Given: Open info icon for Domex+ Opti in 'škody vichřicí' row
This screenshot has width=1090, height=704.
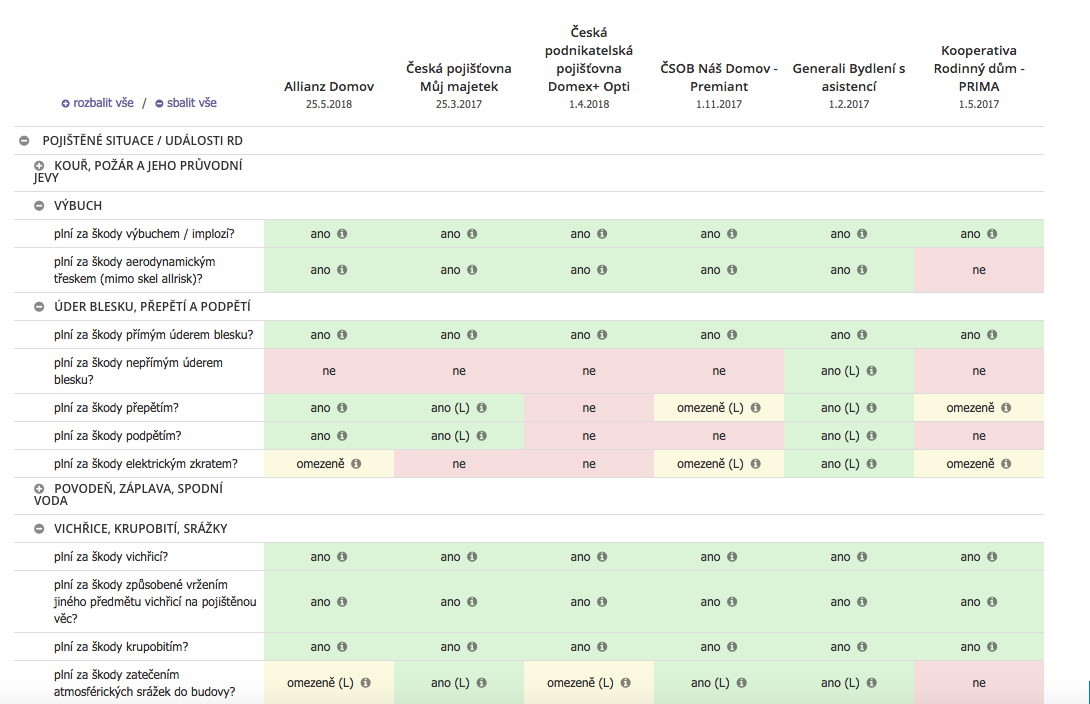Looking at the screenshot, I should click(602, 557).
